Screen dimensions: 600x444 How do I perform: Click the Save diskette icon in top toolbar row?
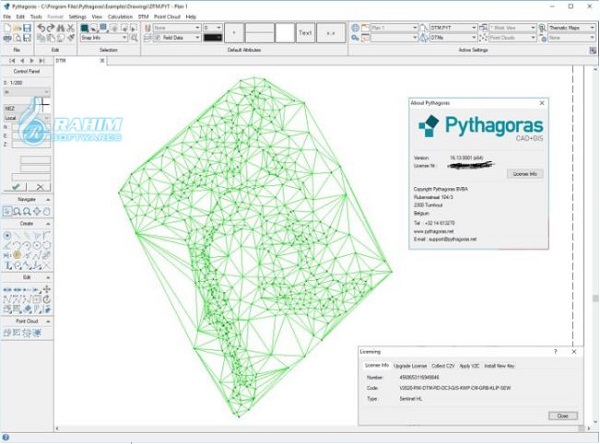[27, 28]
